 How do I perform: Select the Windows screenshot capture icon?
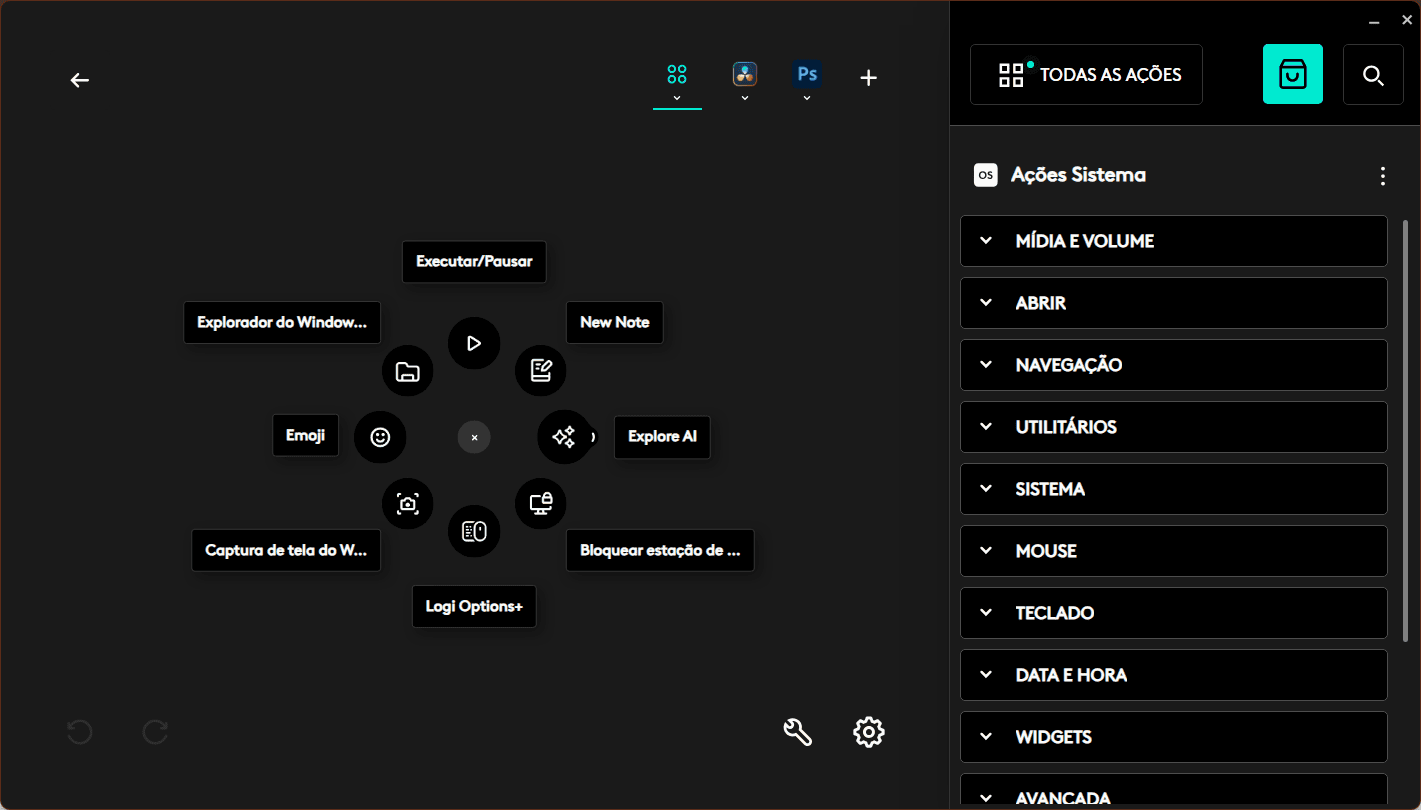407,504
